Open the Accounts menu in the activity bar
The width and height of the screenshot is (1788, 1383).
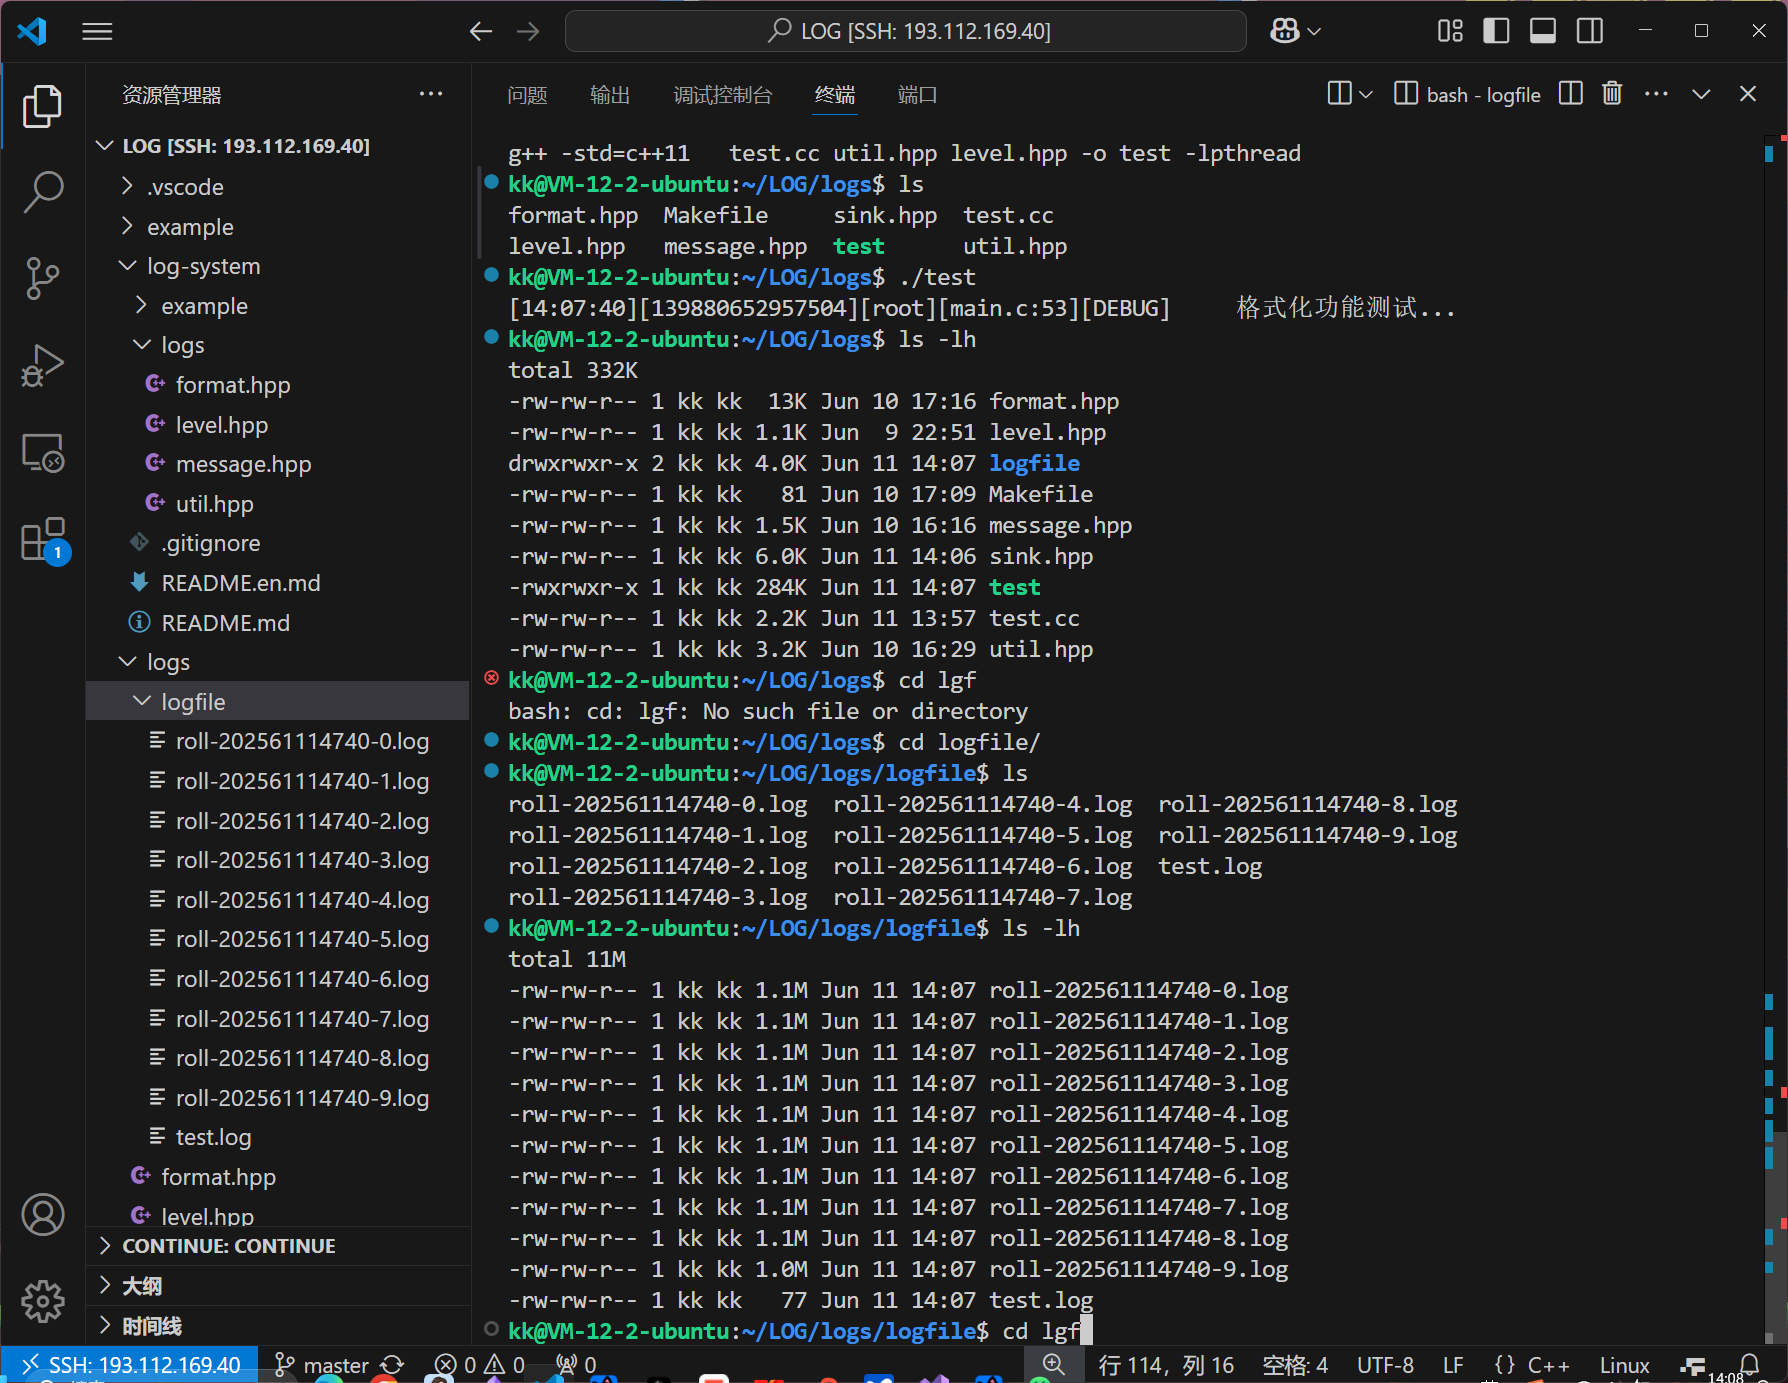(x=42, y=1214)
